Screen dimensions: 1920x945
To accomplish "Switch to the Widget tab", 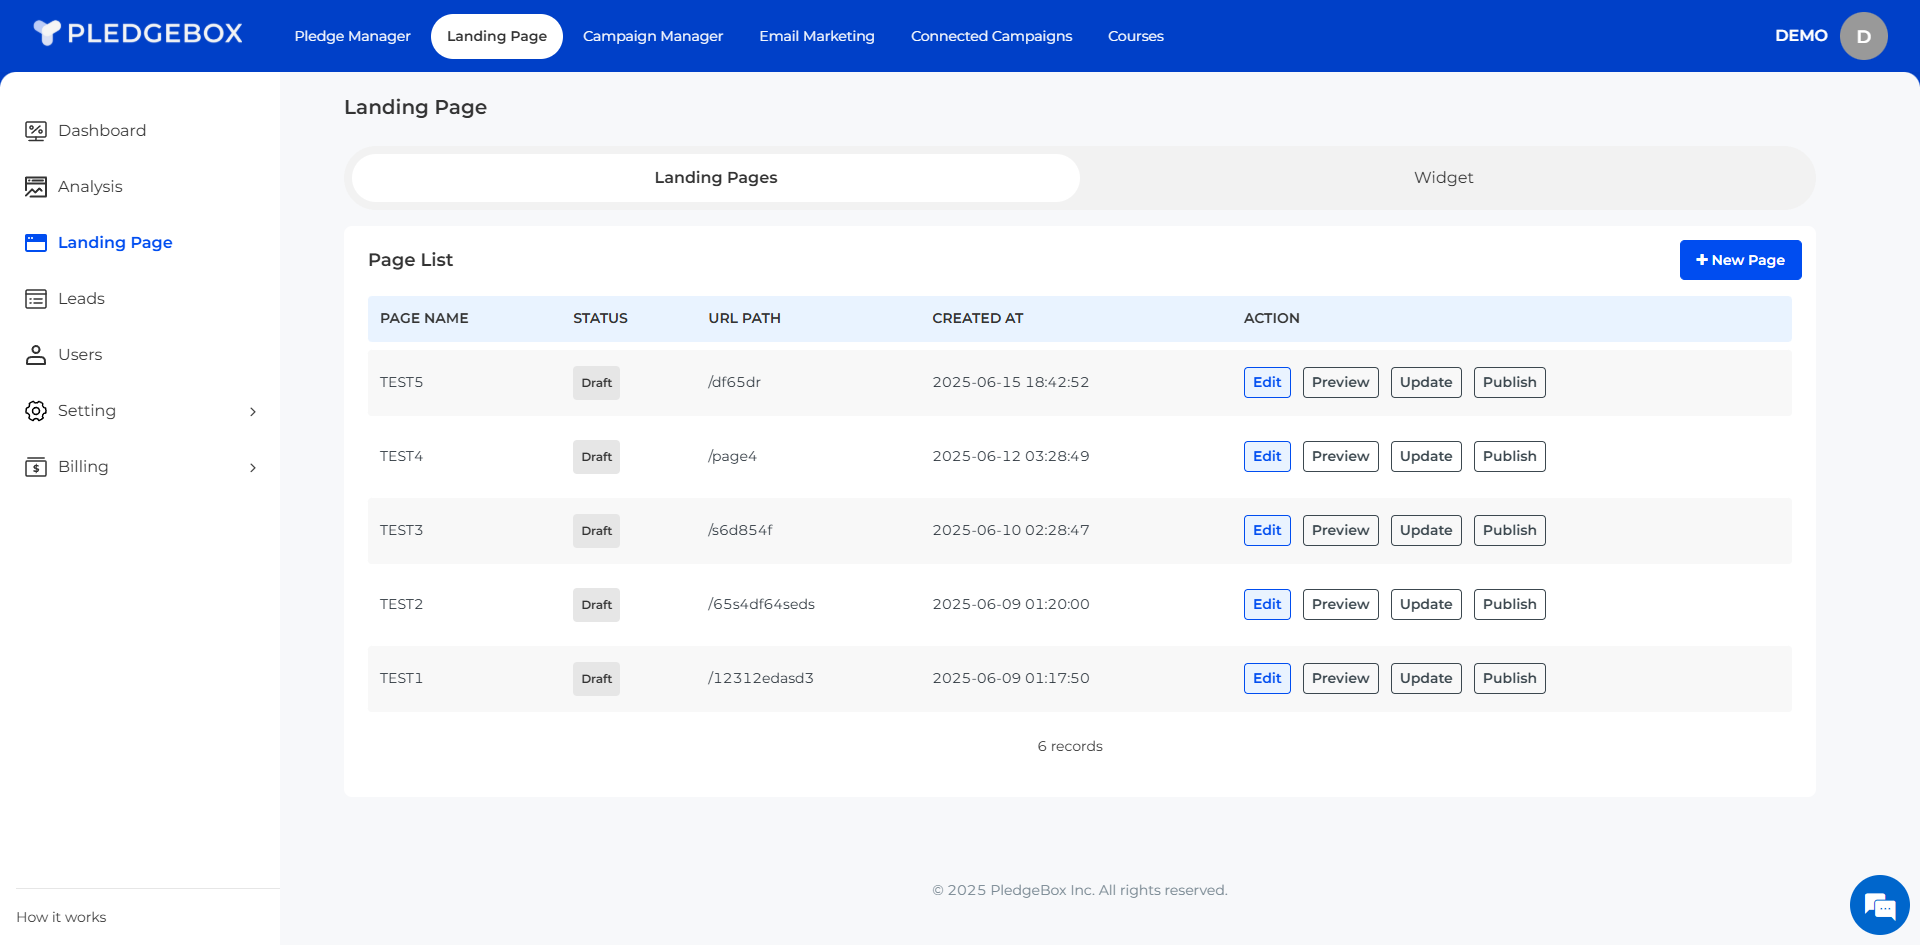I will [1444, 178].
